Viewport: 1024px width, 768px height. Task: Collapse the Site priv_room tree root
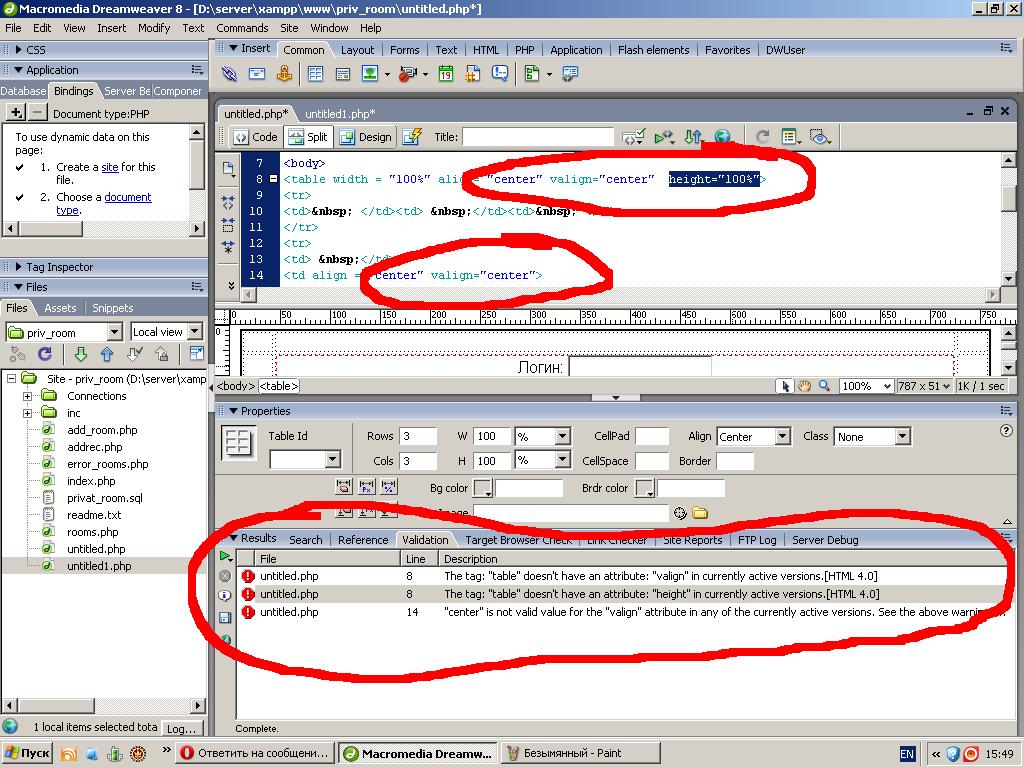11,378
